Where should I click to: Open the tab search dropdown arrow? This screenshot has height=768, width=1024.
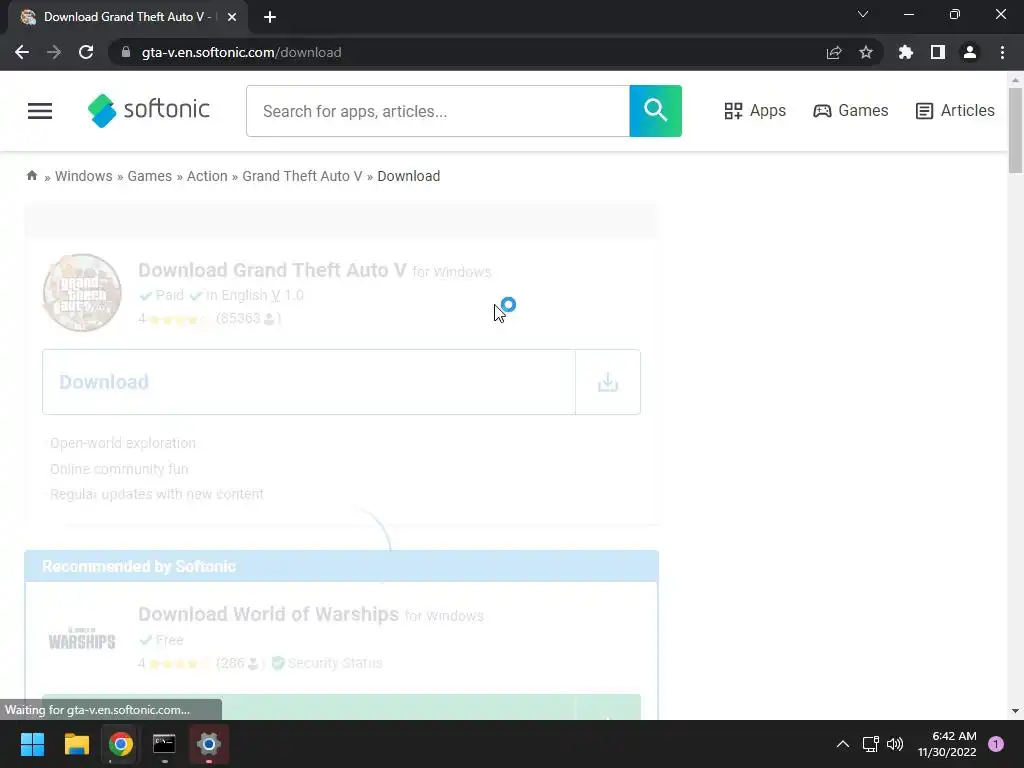tap(863, 14)
